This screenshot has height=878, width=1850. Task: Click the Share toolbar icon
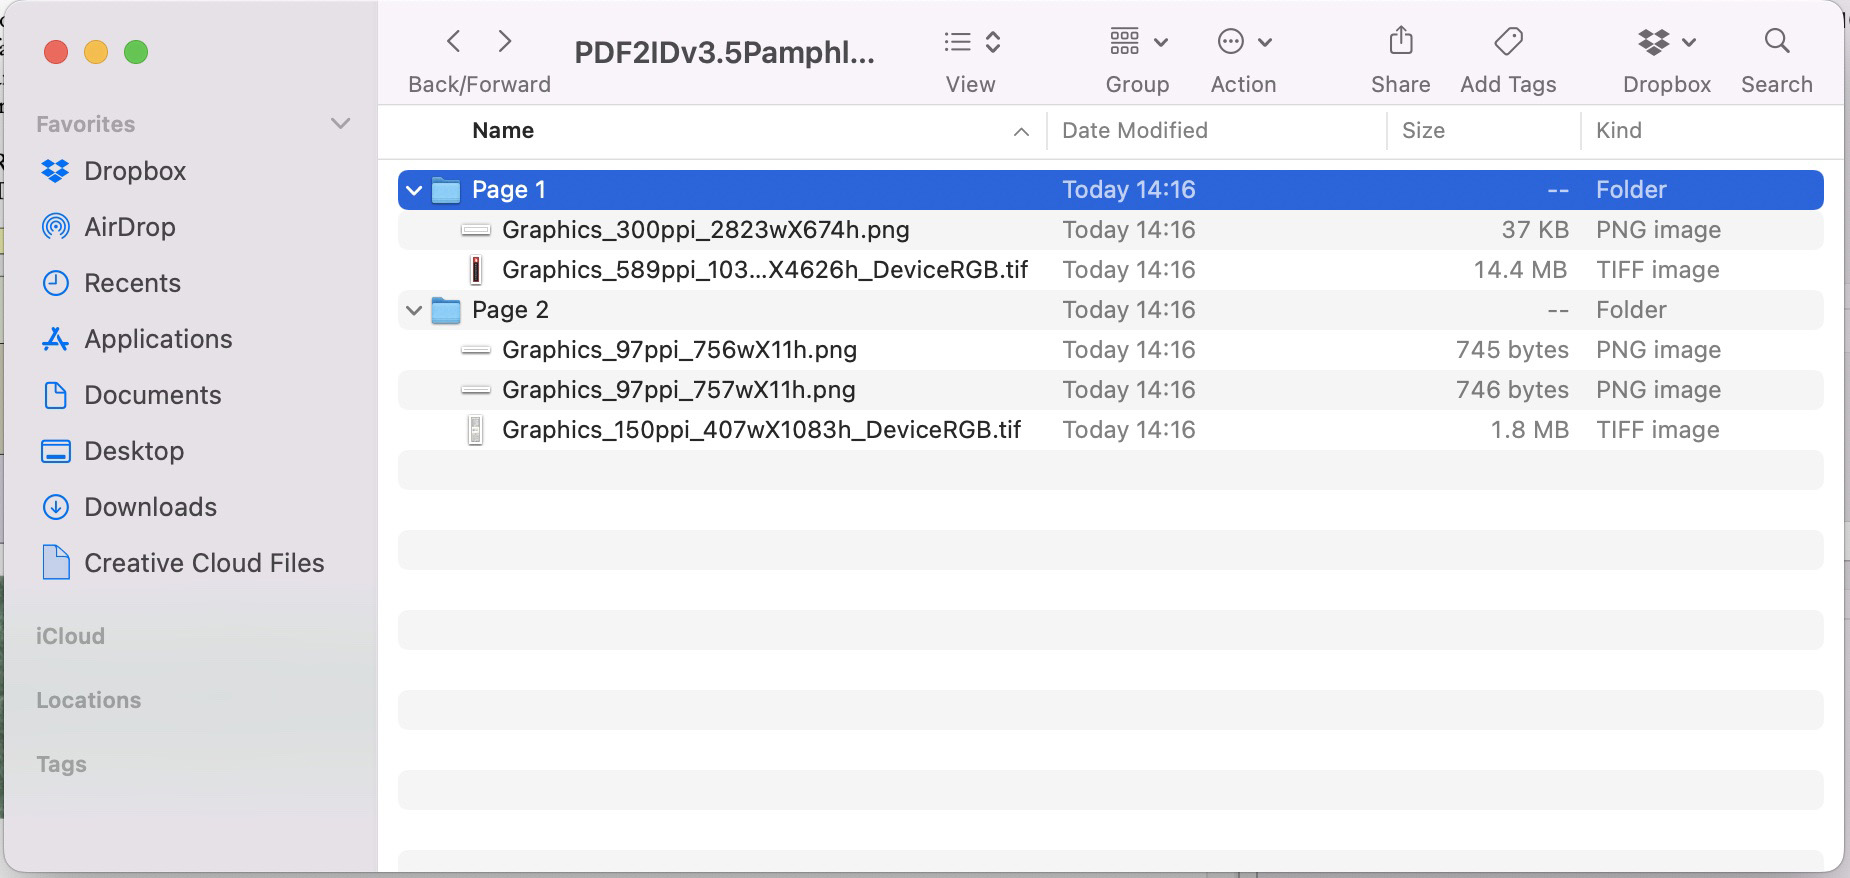(1401, 41)
